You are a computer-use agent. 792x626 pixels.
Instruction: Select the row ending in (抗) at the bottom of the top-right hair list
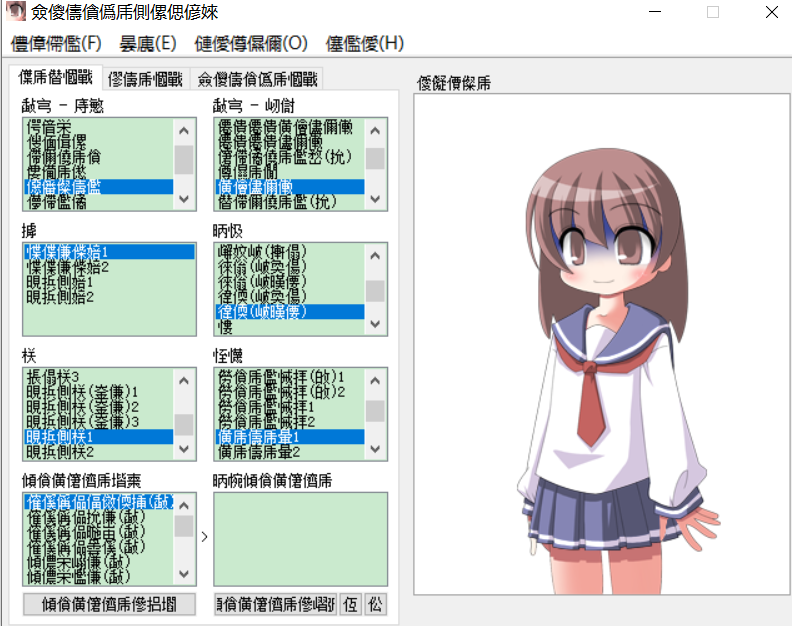click(x=289, y=202)
